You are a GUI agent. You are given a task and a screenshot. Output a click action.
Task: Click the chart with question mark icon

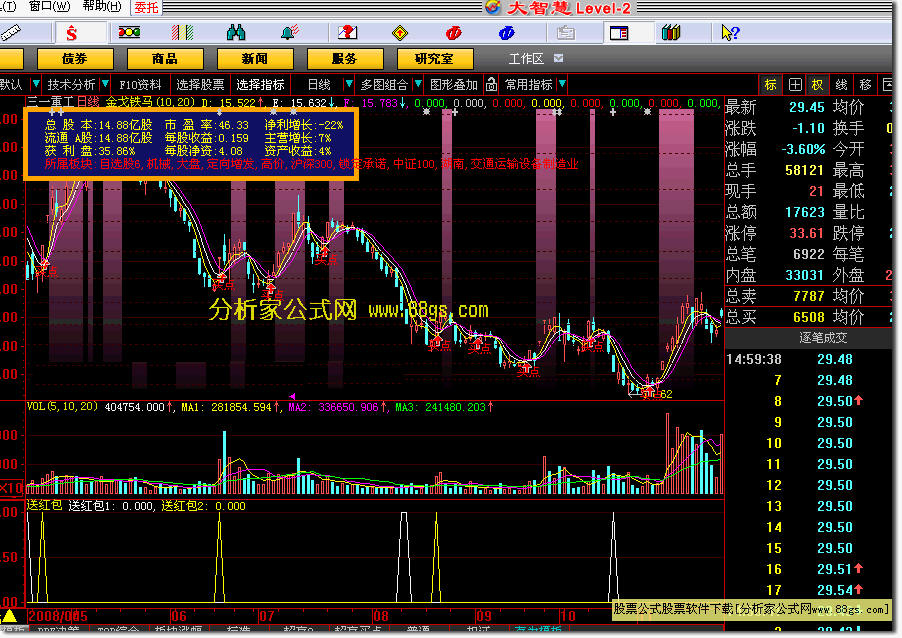347,32
